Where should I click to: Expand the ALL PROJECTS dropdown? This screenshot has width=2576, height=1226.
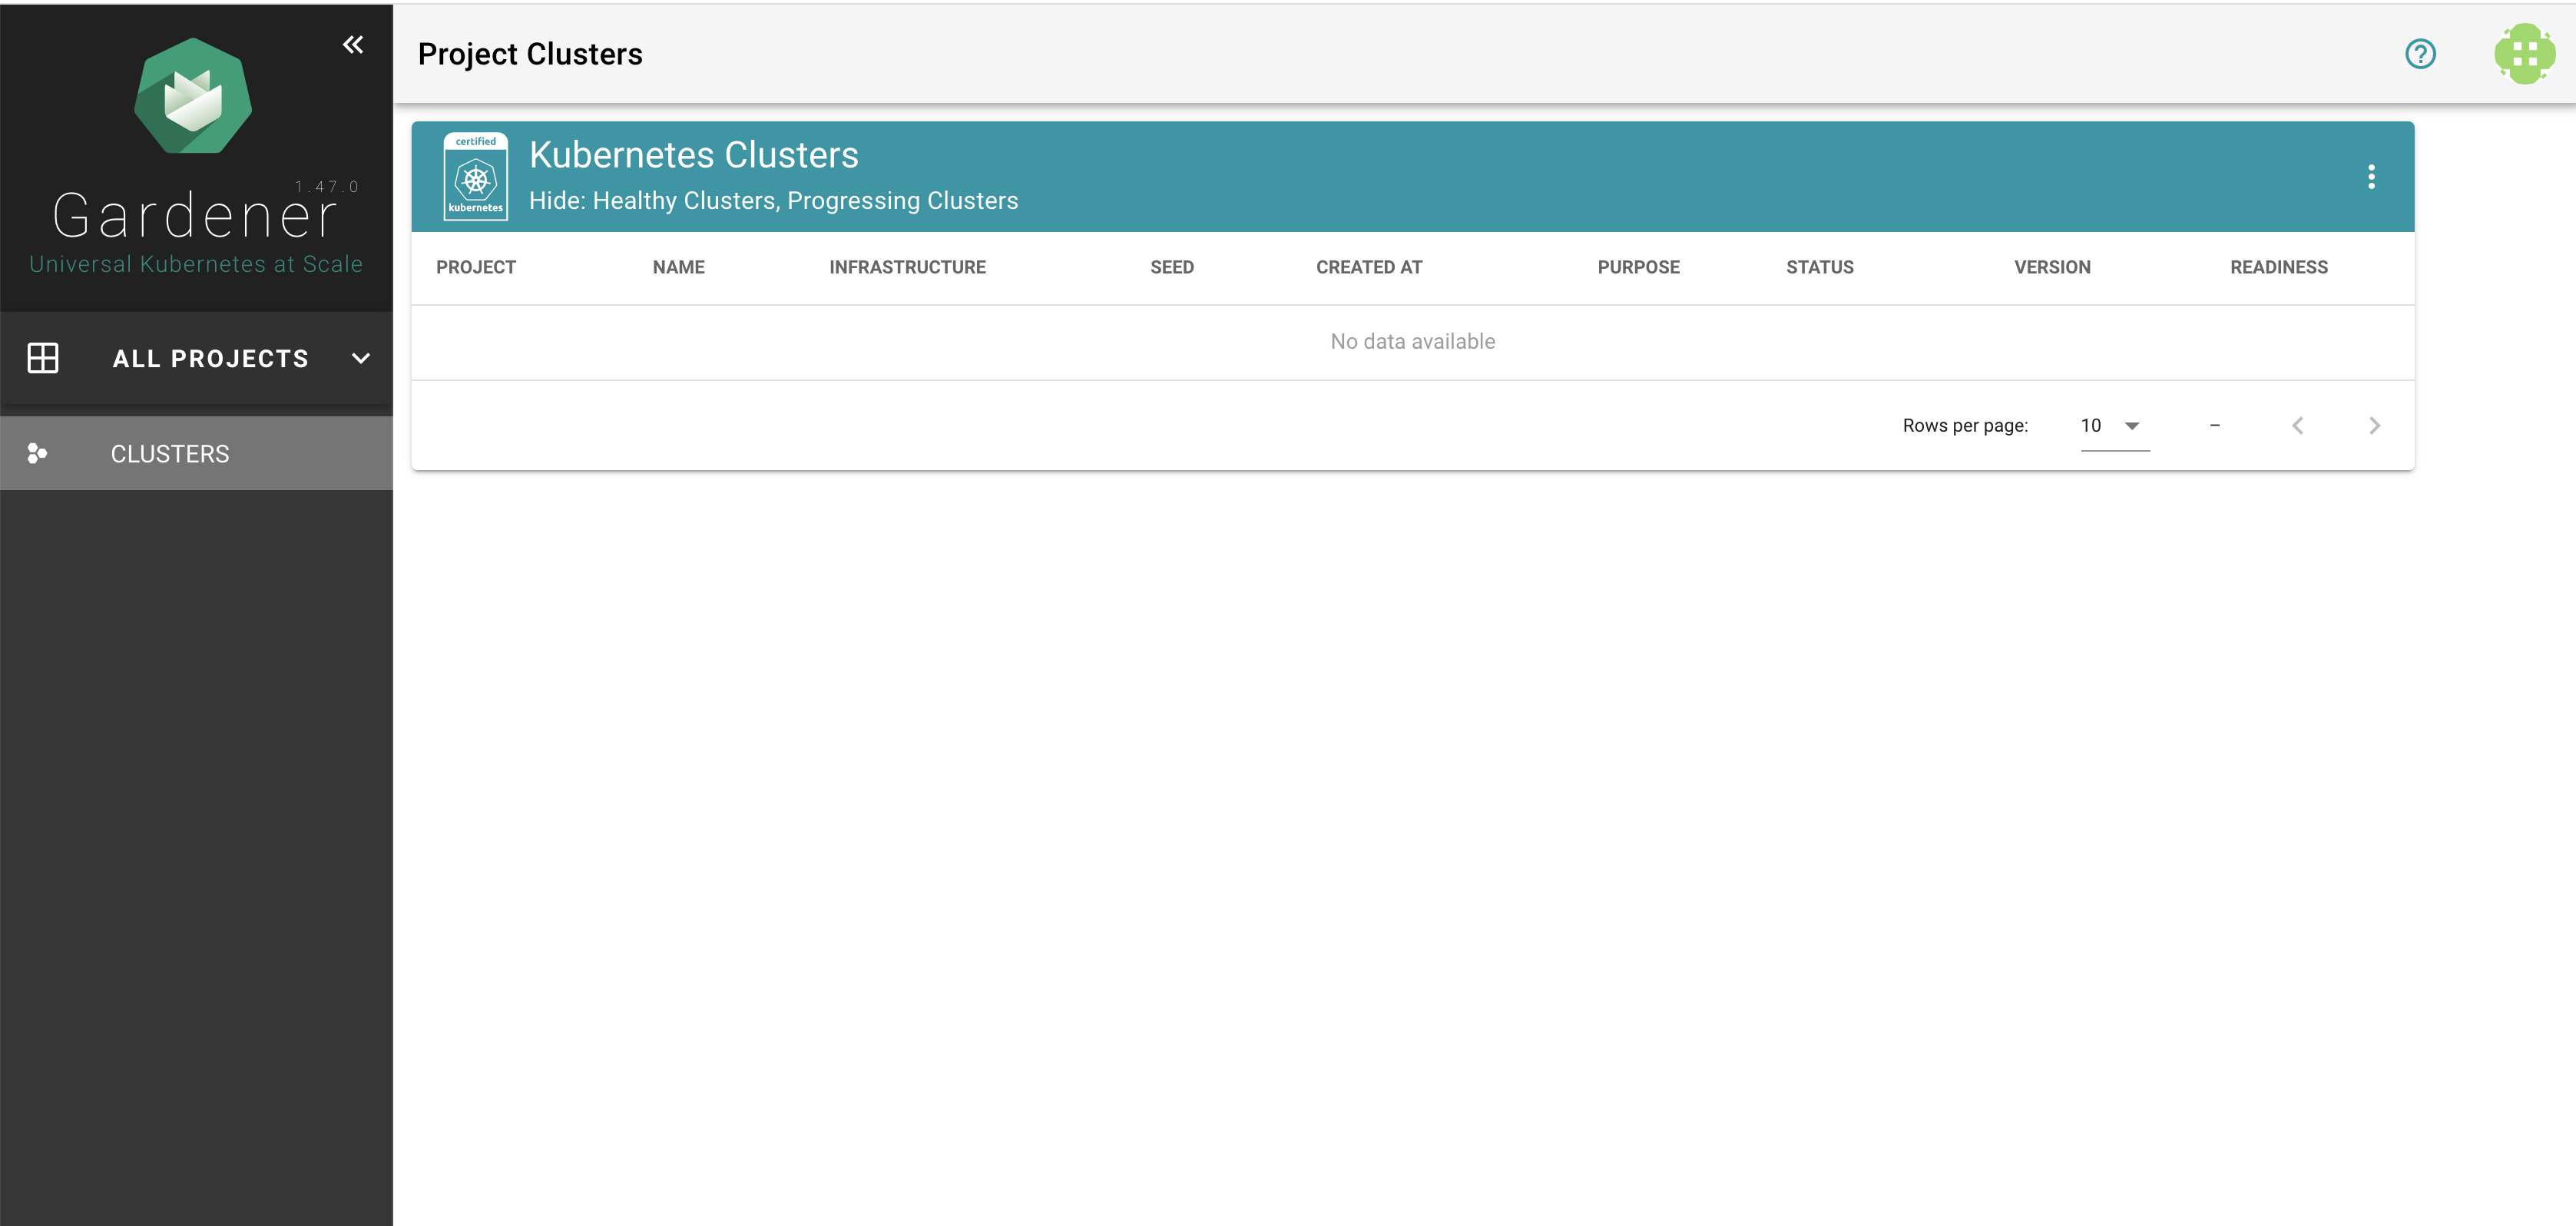(361, 357)
